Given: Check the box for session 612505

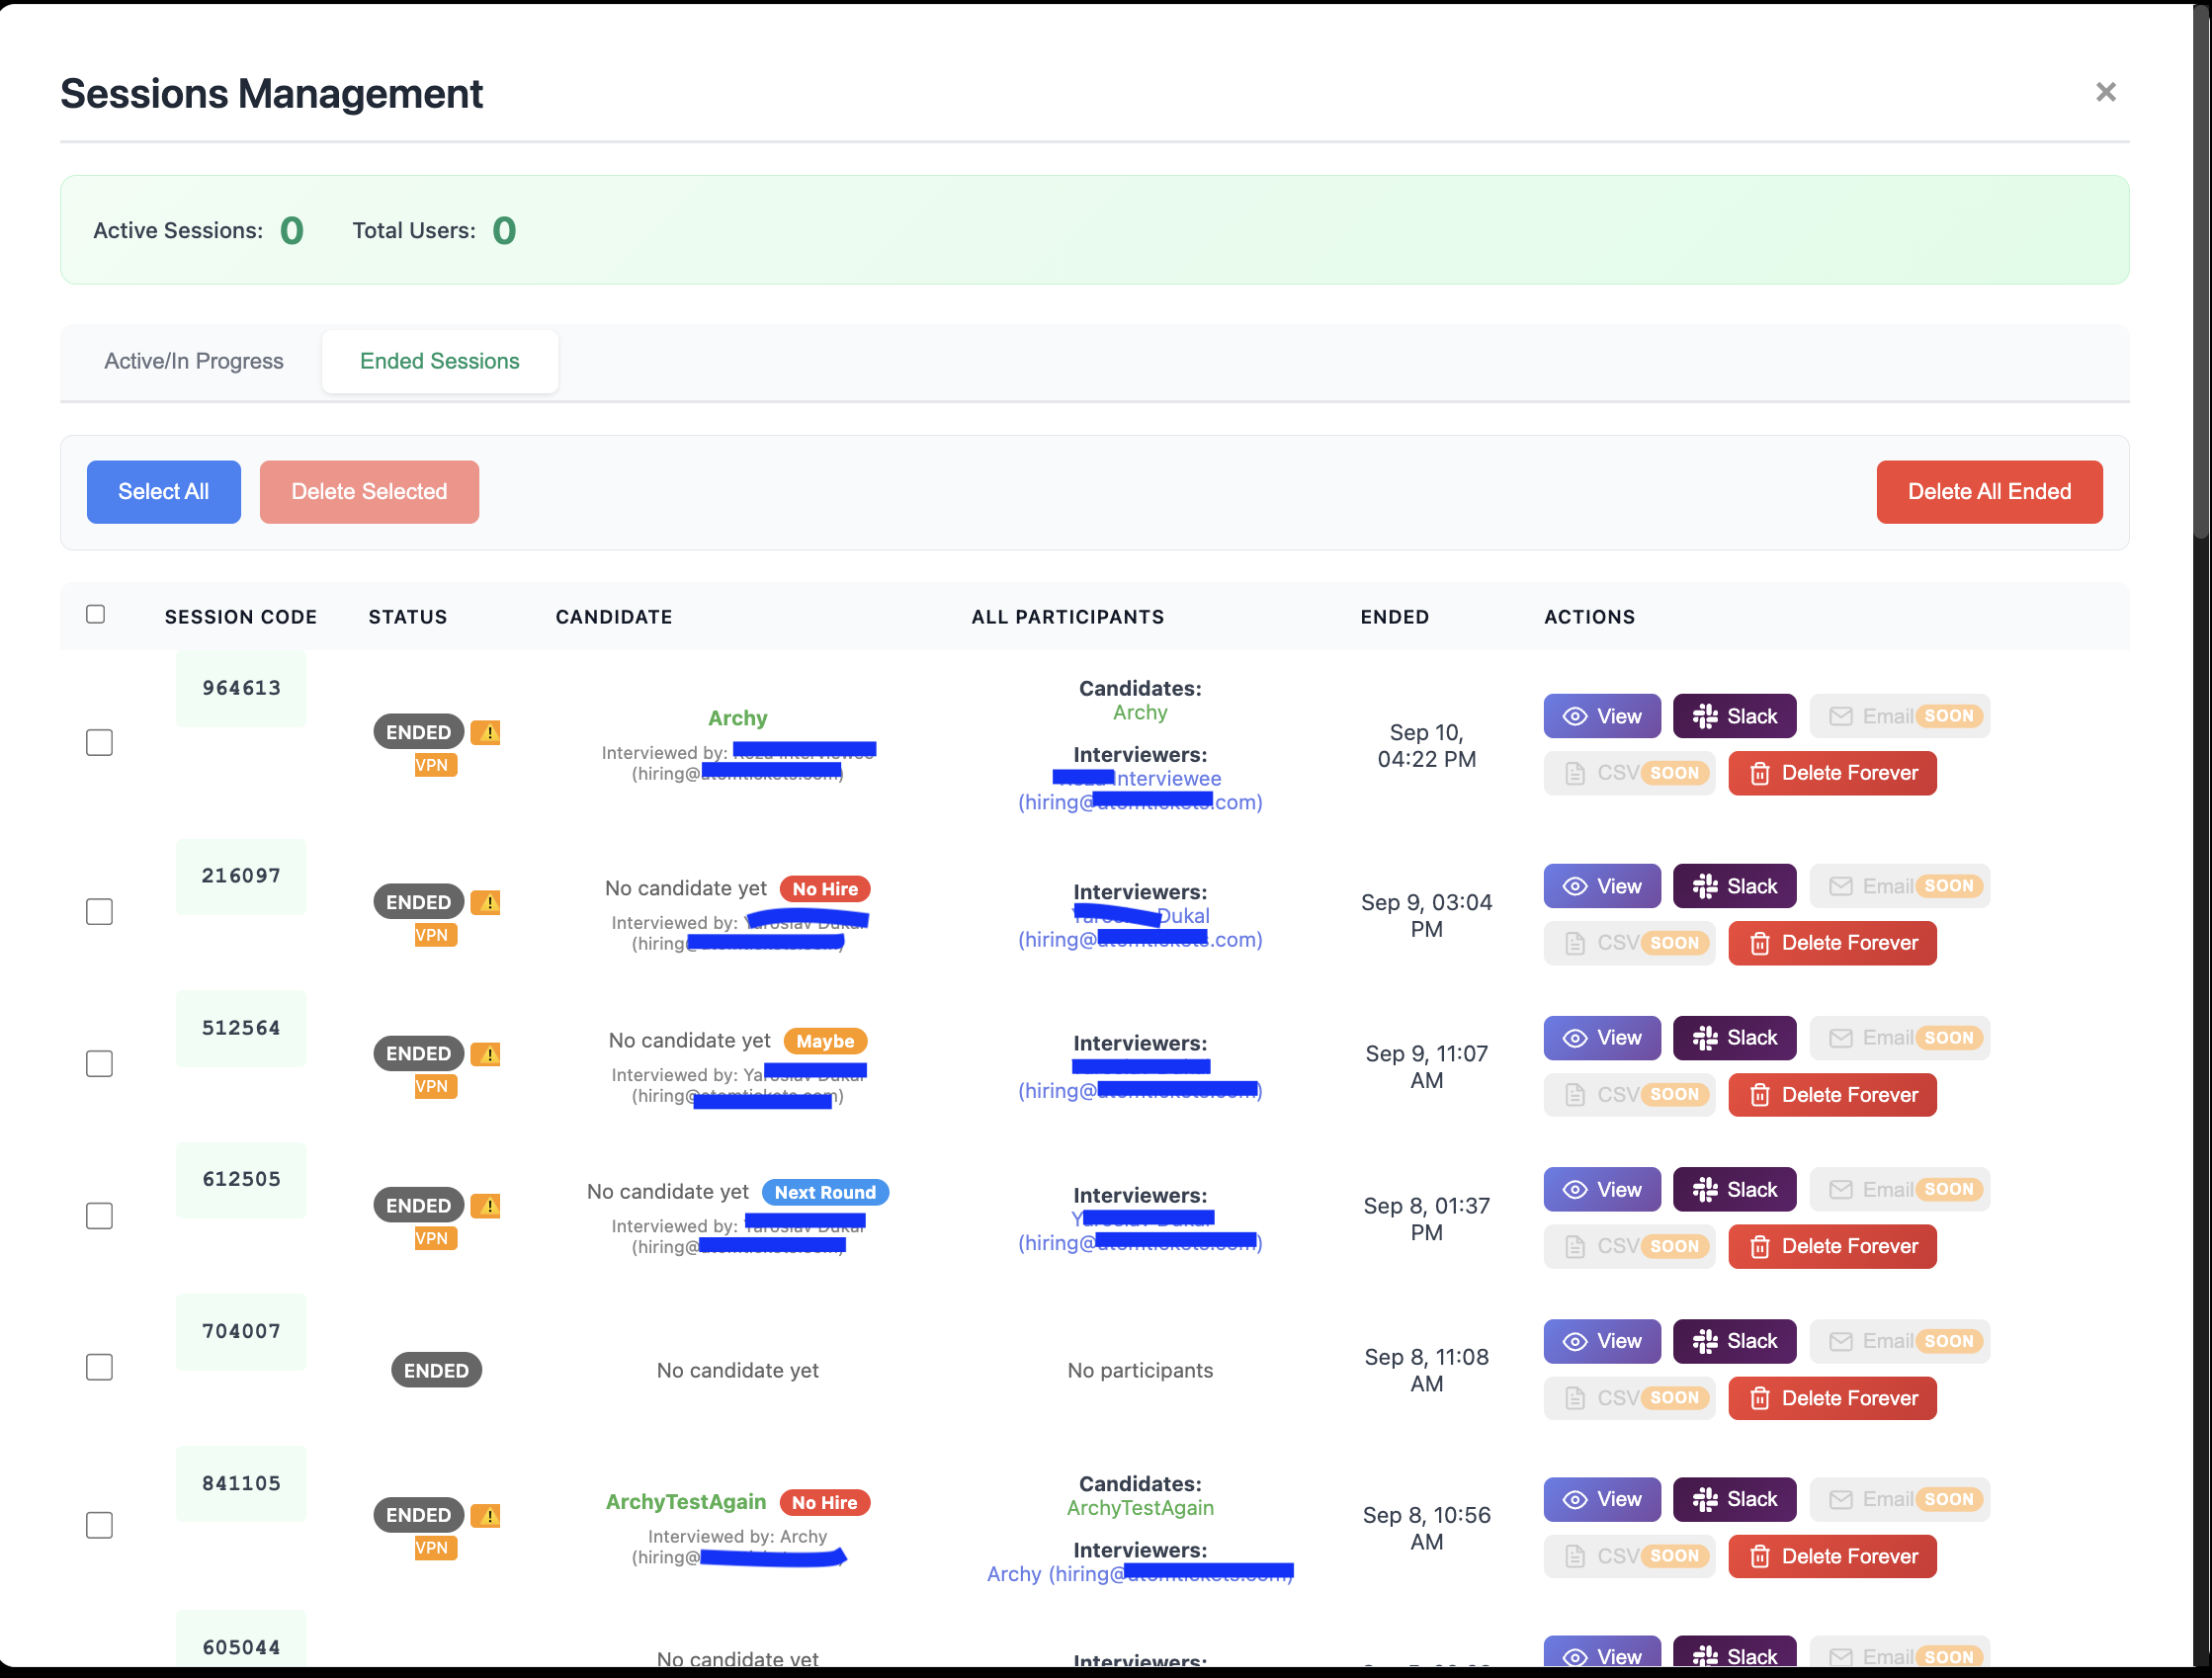Looking at the screenshot, I should (99, 1216).
